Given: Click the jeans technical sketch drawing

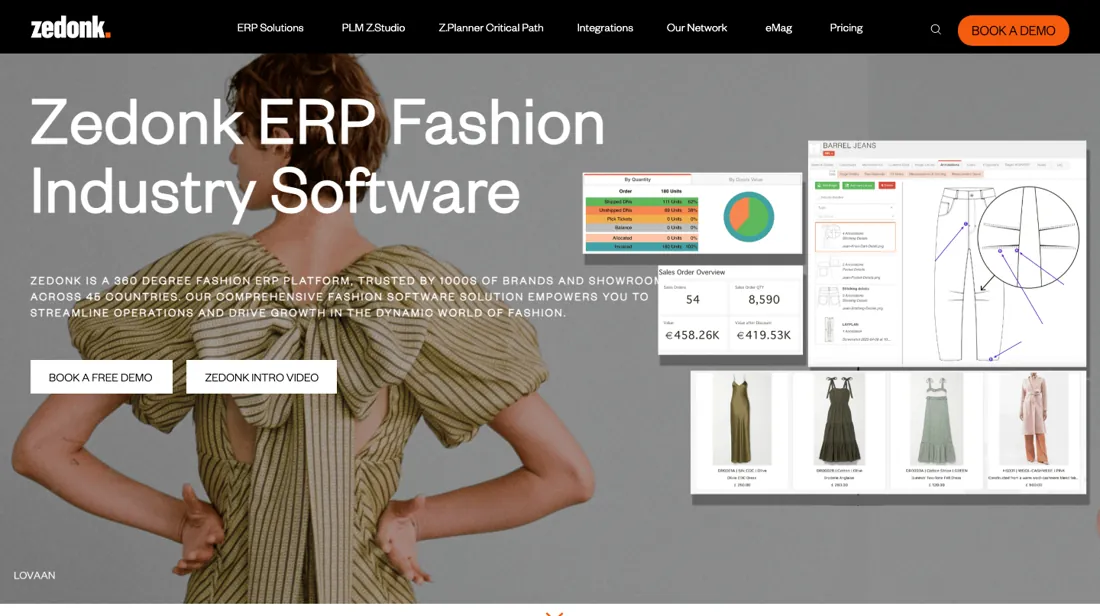Looking at the screenshot, I should click(970, 274).
